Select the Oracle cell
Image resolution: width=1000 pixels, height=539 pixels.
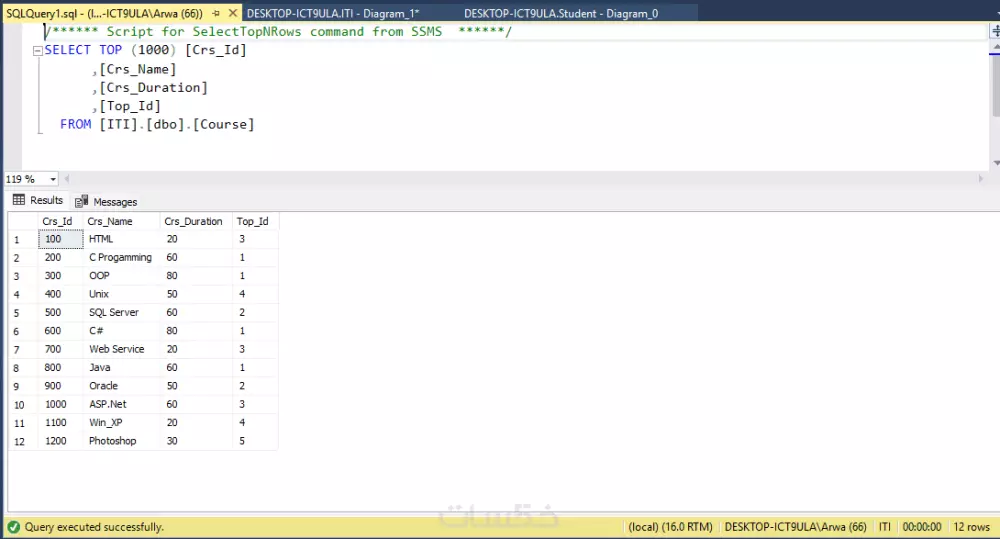(x=121, y=386)
